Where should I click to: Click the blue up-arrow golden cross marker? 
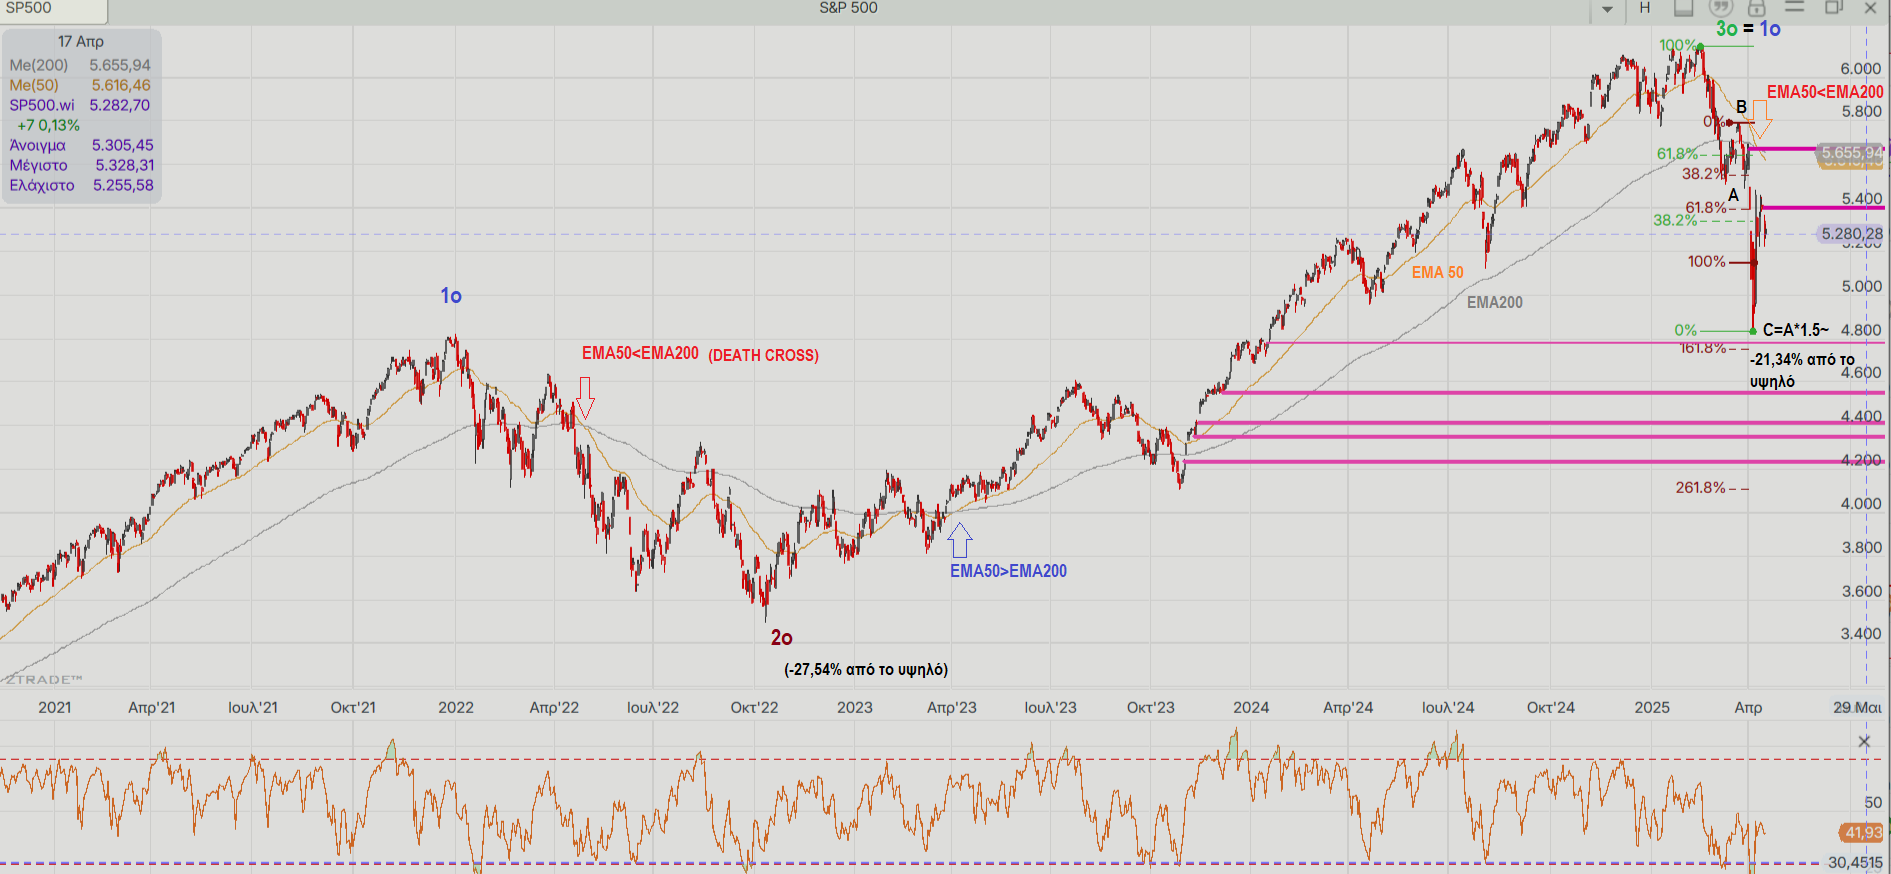pos(959,540)
